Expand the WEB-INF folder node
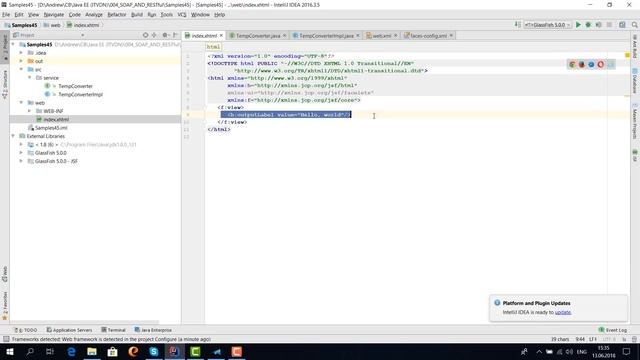 point(29,111)
